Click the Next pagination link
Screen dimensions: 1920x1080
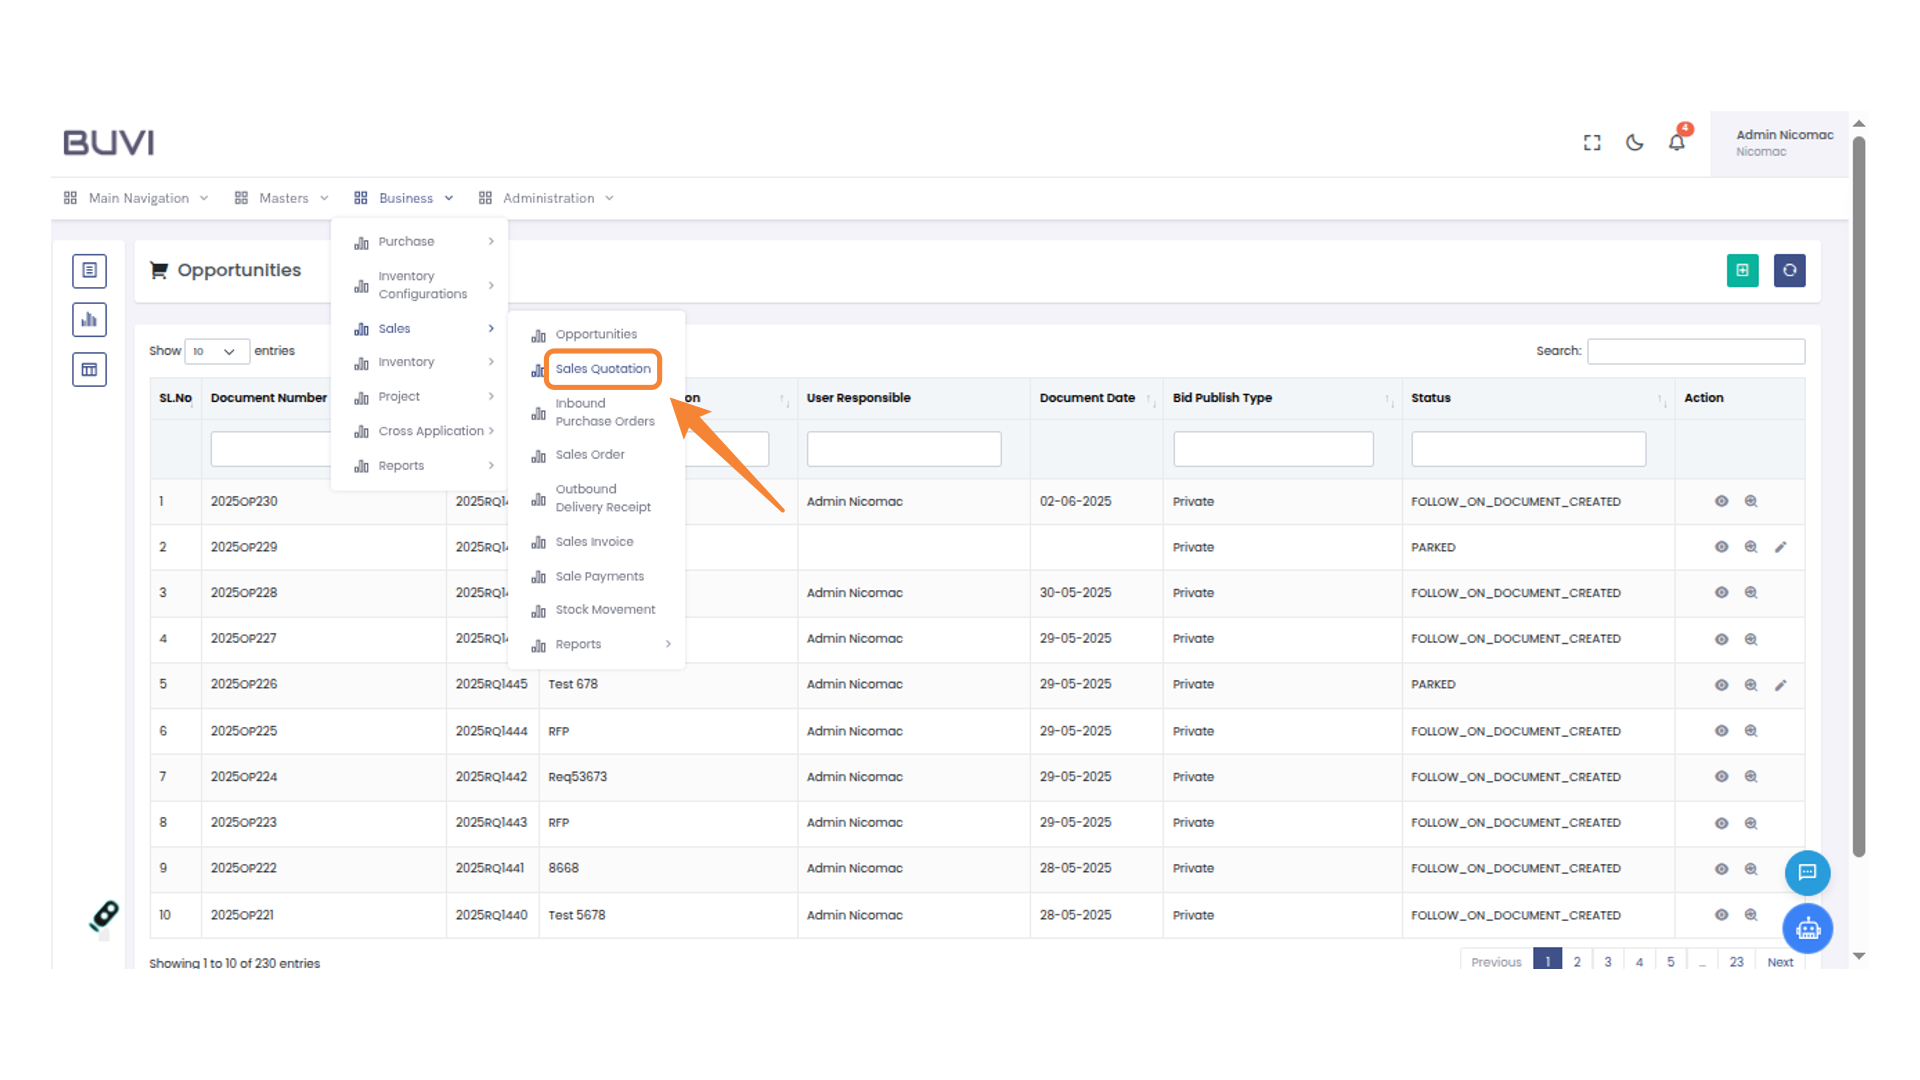[x=1779, y=961]
